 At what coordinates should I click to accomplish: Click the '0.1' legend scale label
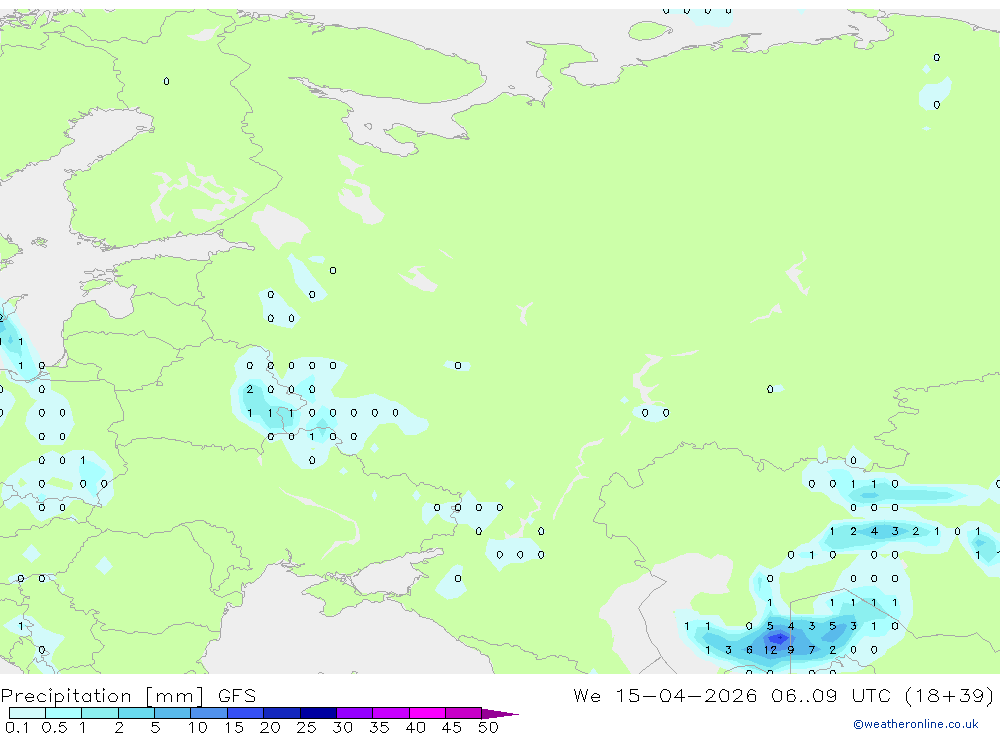pyautogui.click(x=16, y=727)
